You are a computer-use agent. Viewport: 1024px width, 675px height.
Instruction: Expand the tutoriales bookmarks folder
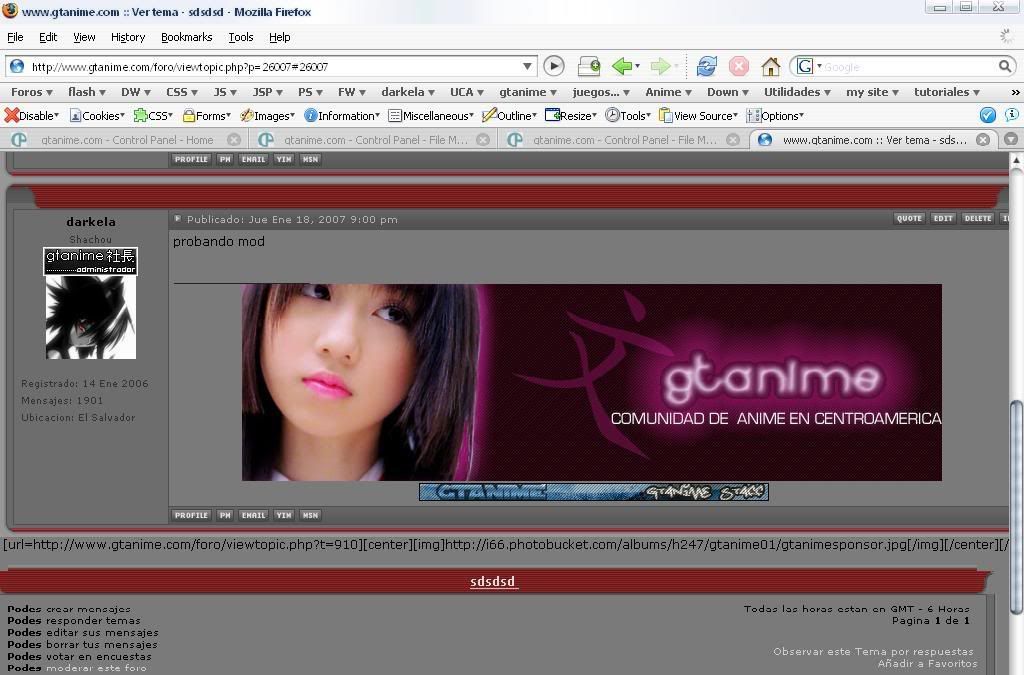pos(947,92)
